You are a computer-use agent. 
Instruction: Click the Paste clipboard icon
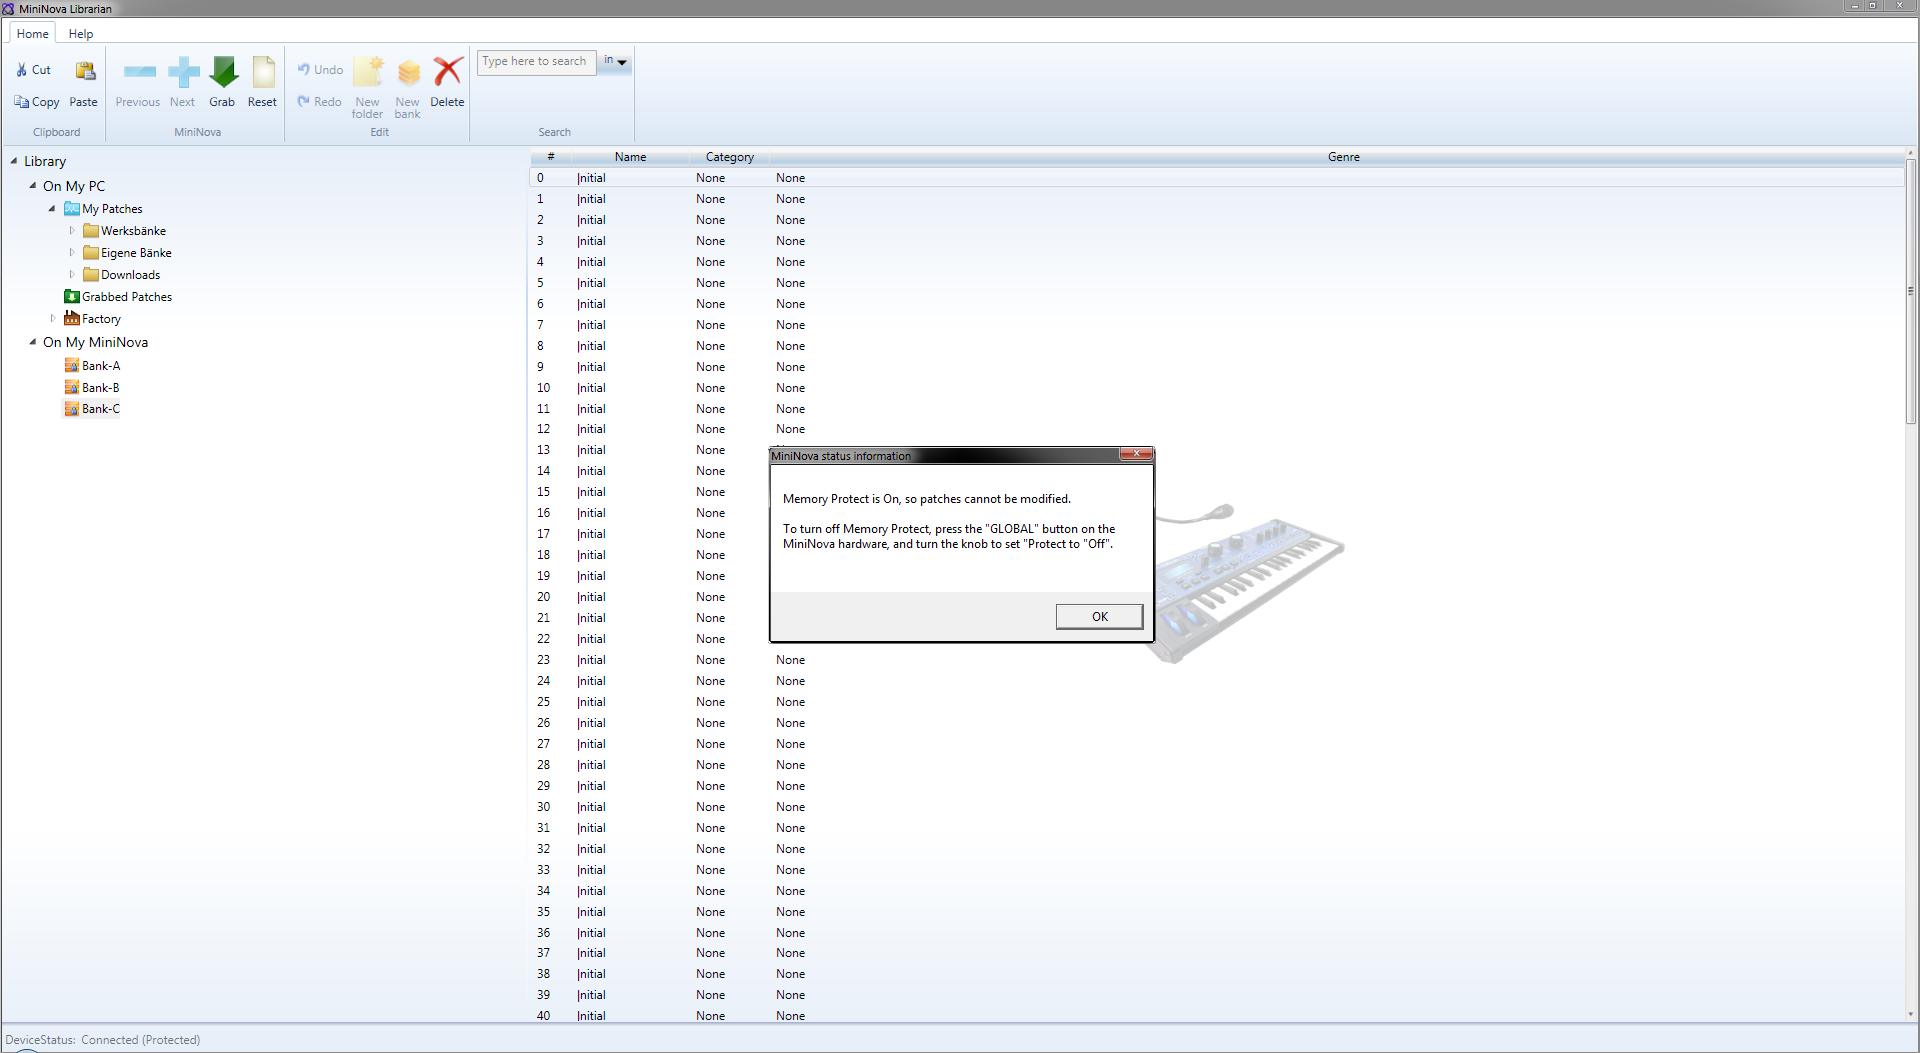coord(85,71)
